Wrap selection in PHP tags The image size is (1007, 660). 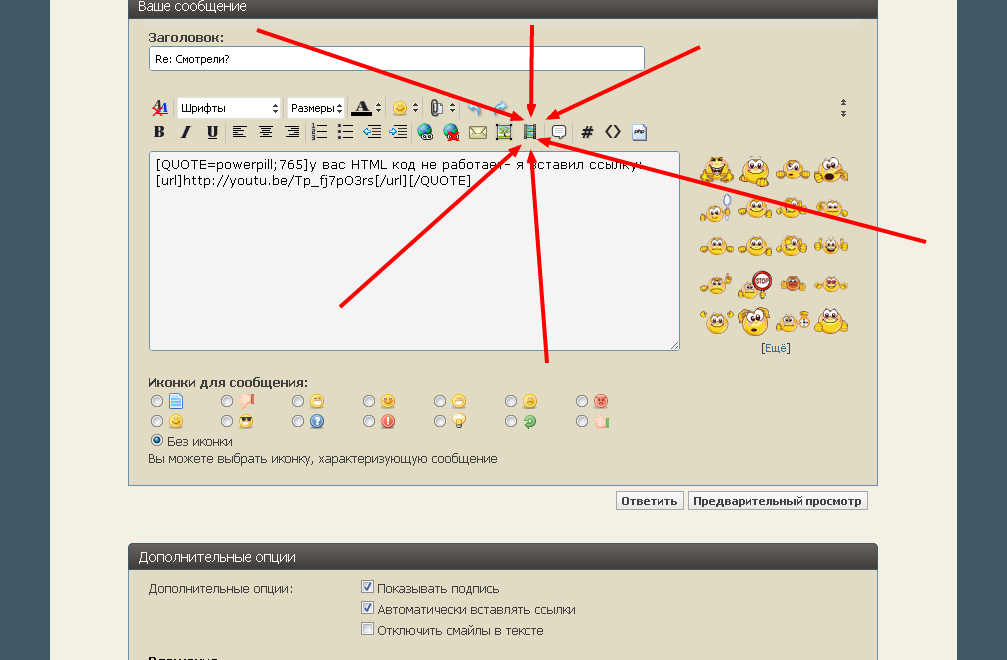pos(640,132)
